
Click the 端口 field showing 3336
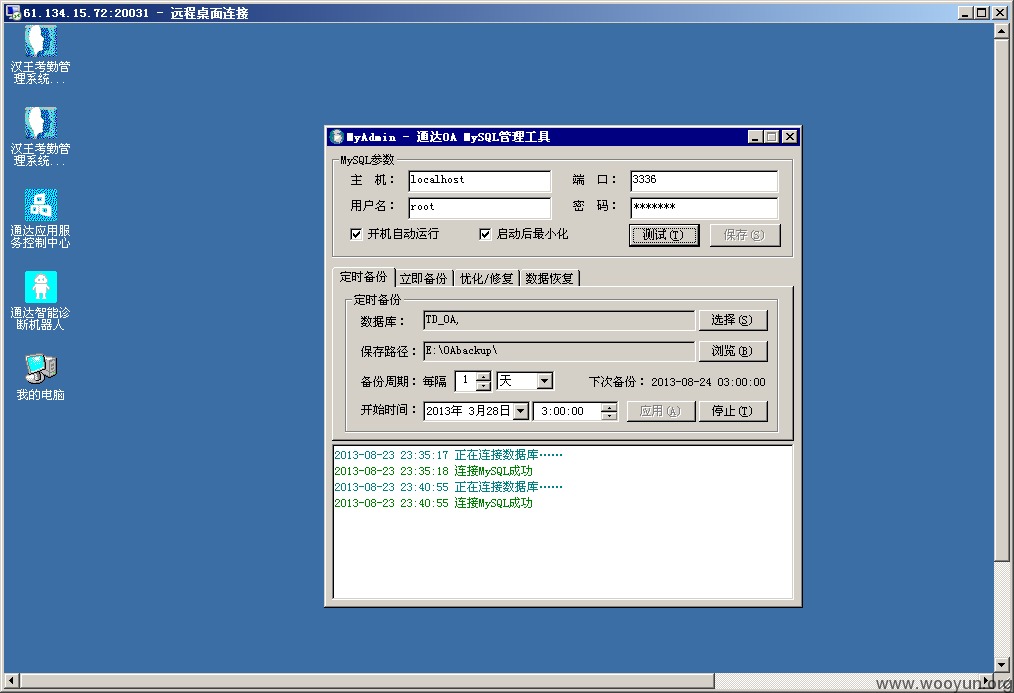(x=704, y=180)
